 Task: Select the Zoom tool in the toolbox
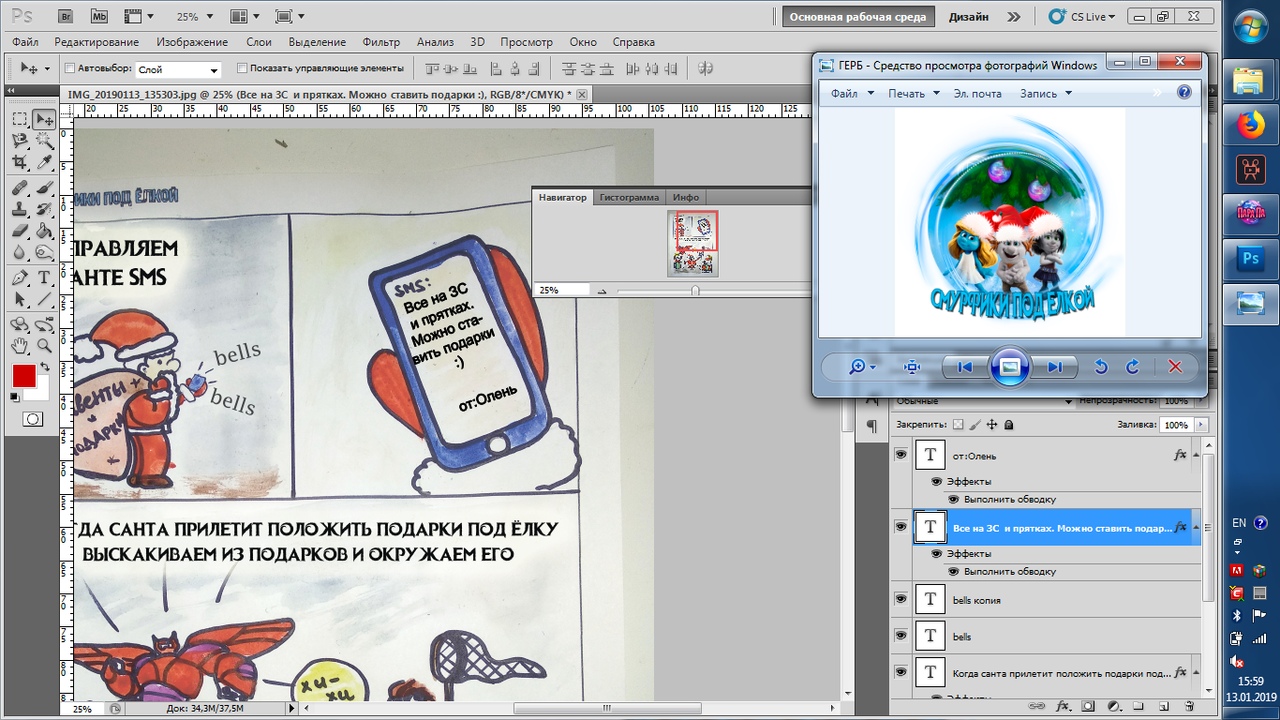point(44,346)
